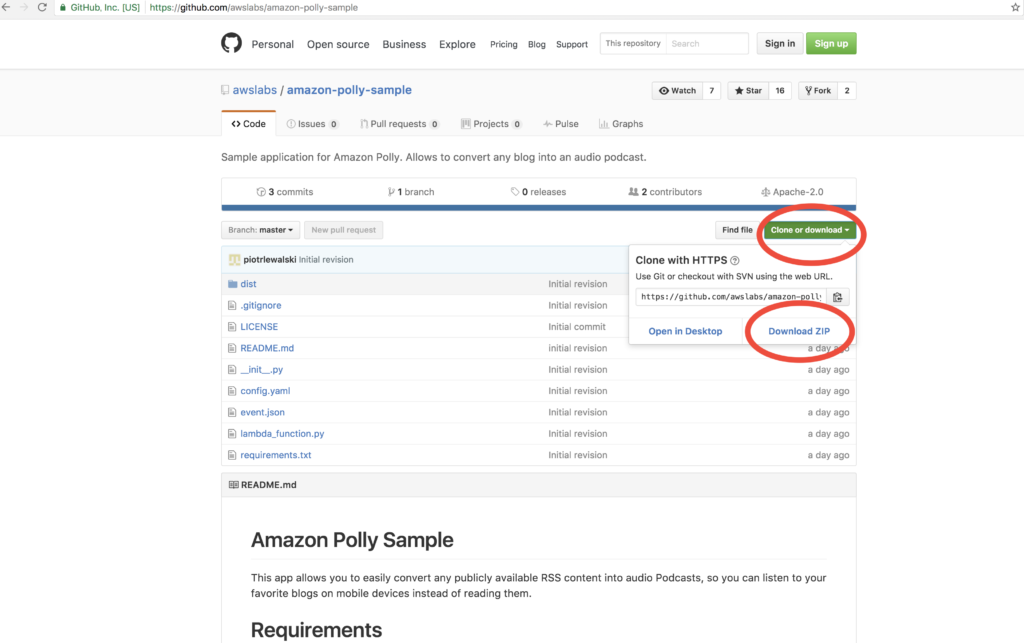Open the Explore menu item
Screen dimensions: 1024x643
click(x=457, y=44)
